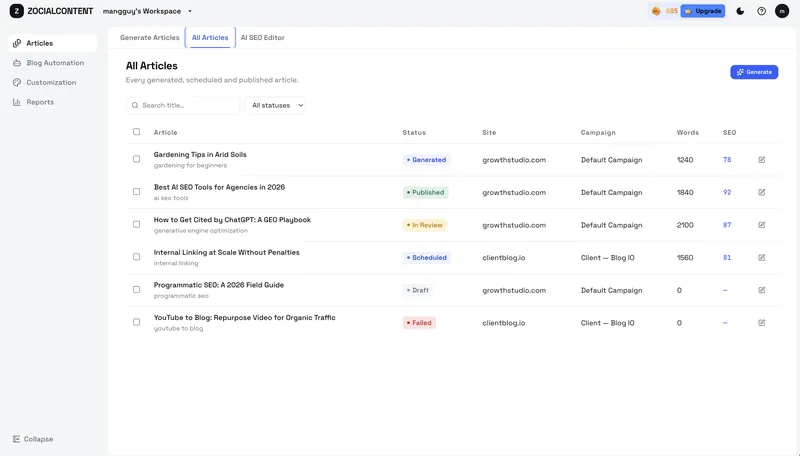Image resolution: width=800 pixels, height=456 pixels.
Task: Open Articles in the sidebar
Action: point(53,43)
